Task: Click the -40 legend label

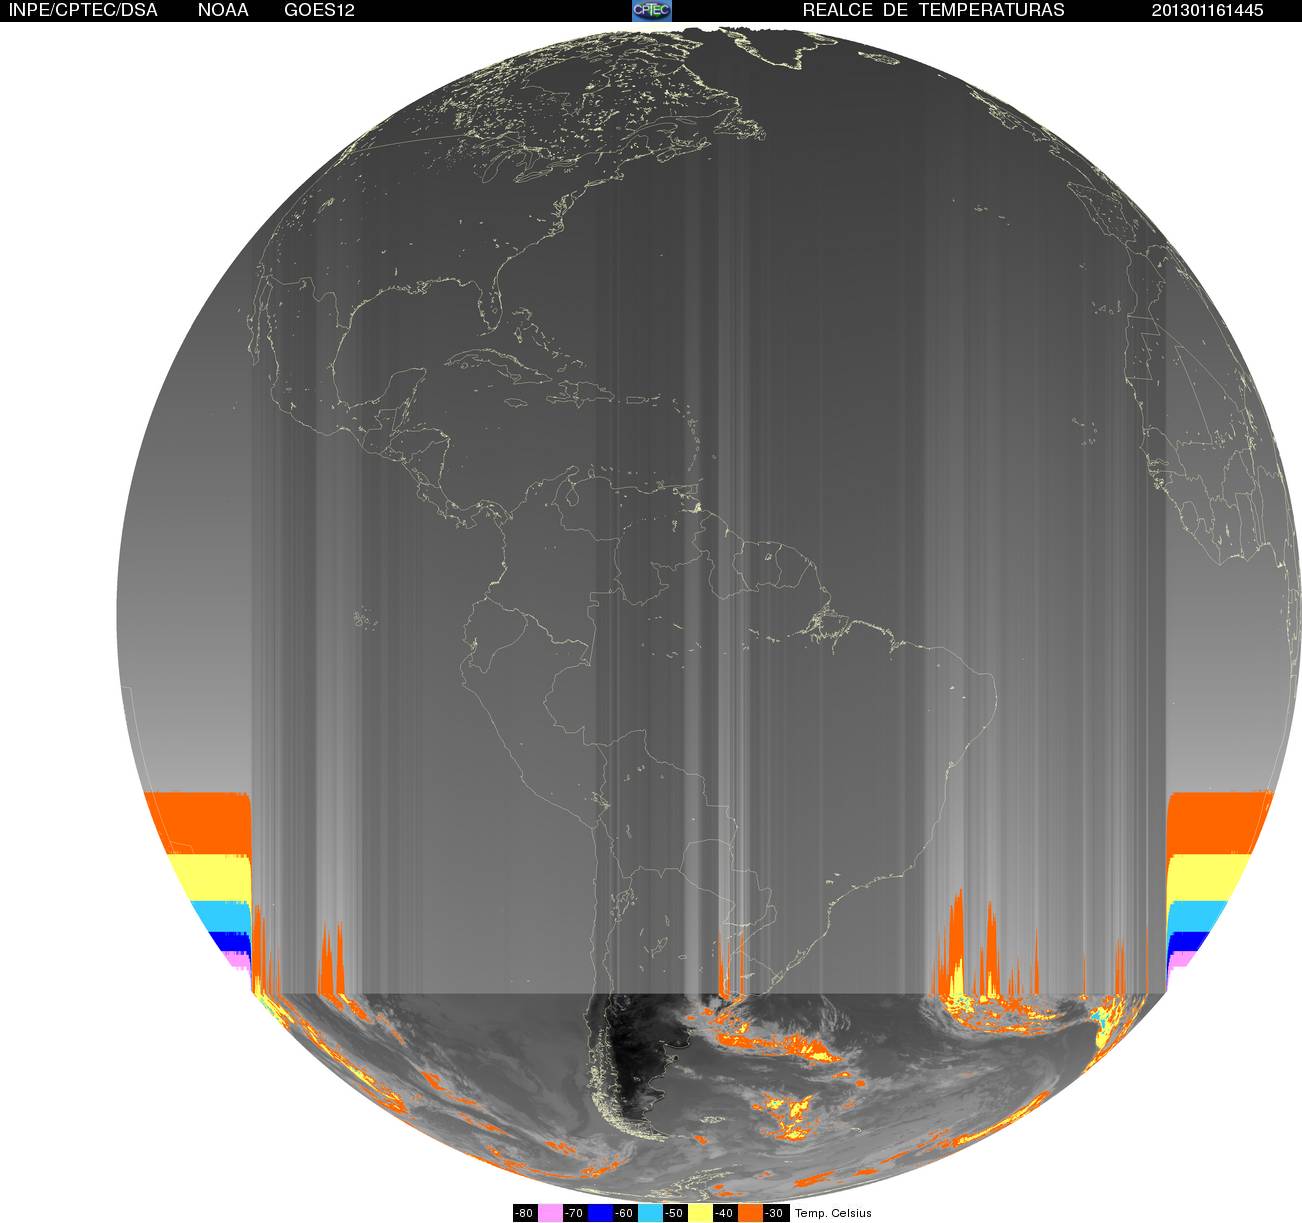Action: (724, 1213)
